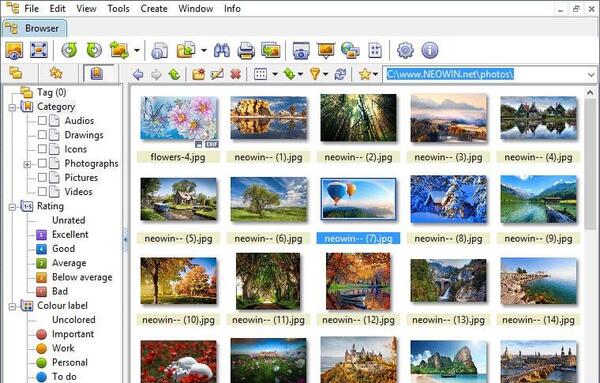Create new folder icon
The image size is (600, 383).
pyautogui.click(x=199, y=74)
